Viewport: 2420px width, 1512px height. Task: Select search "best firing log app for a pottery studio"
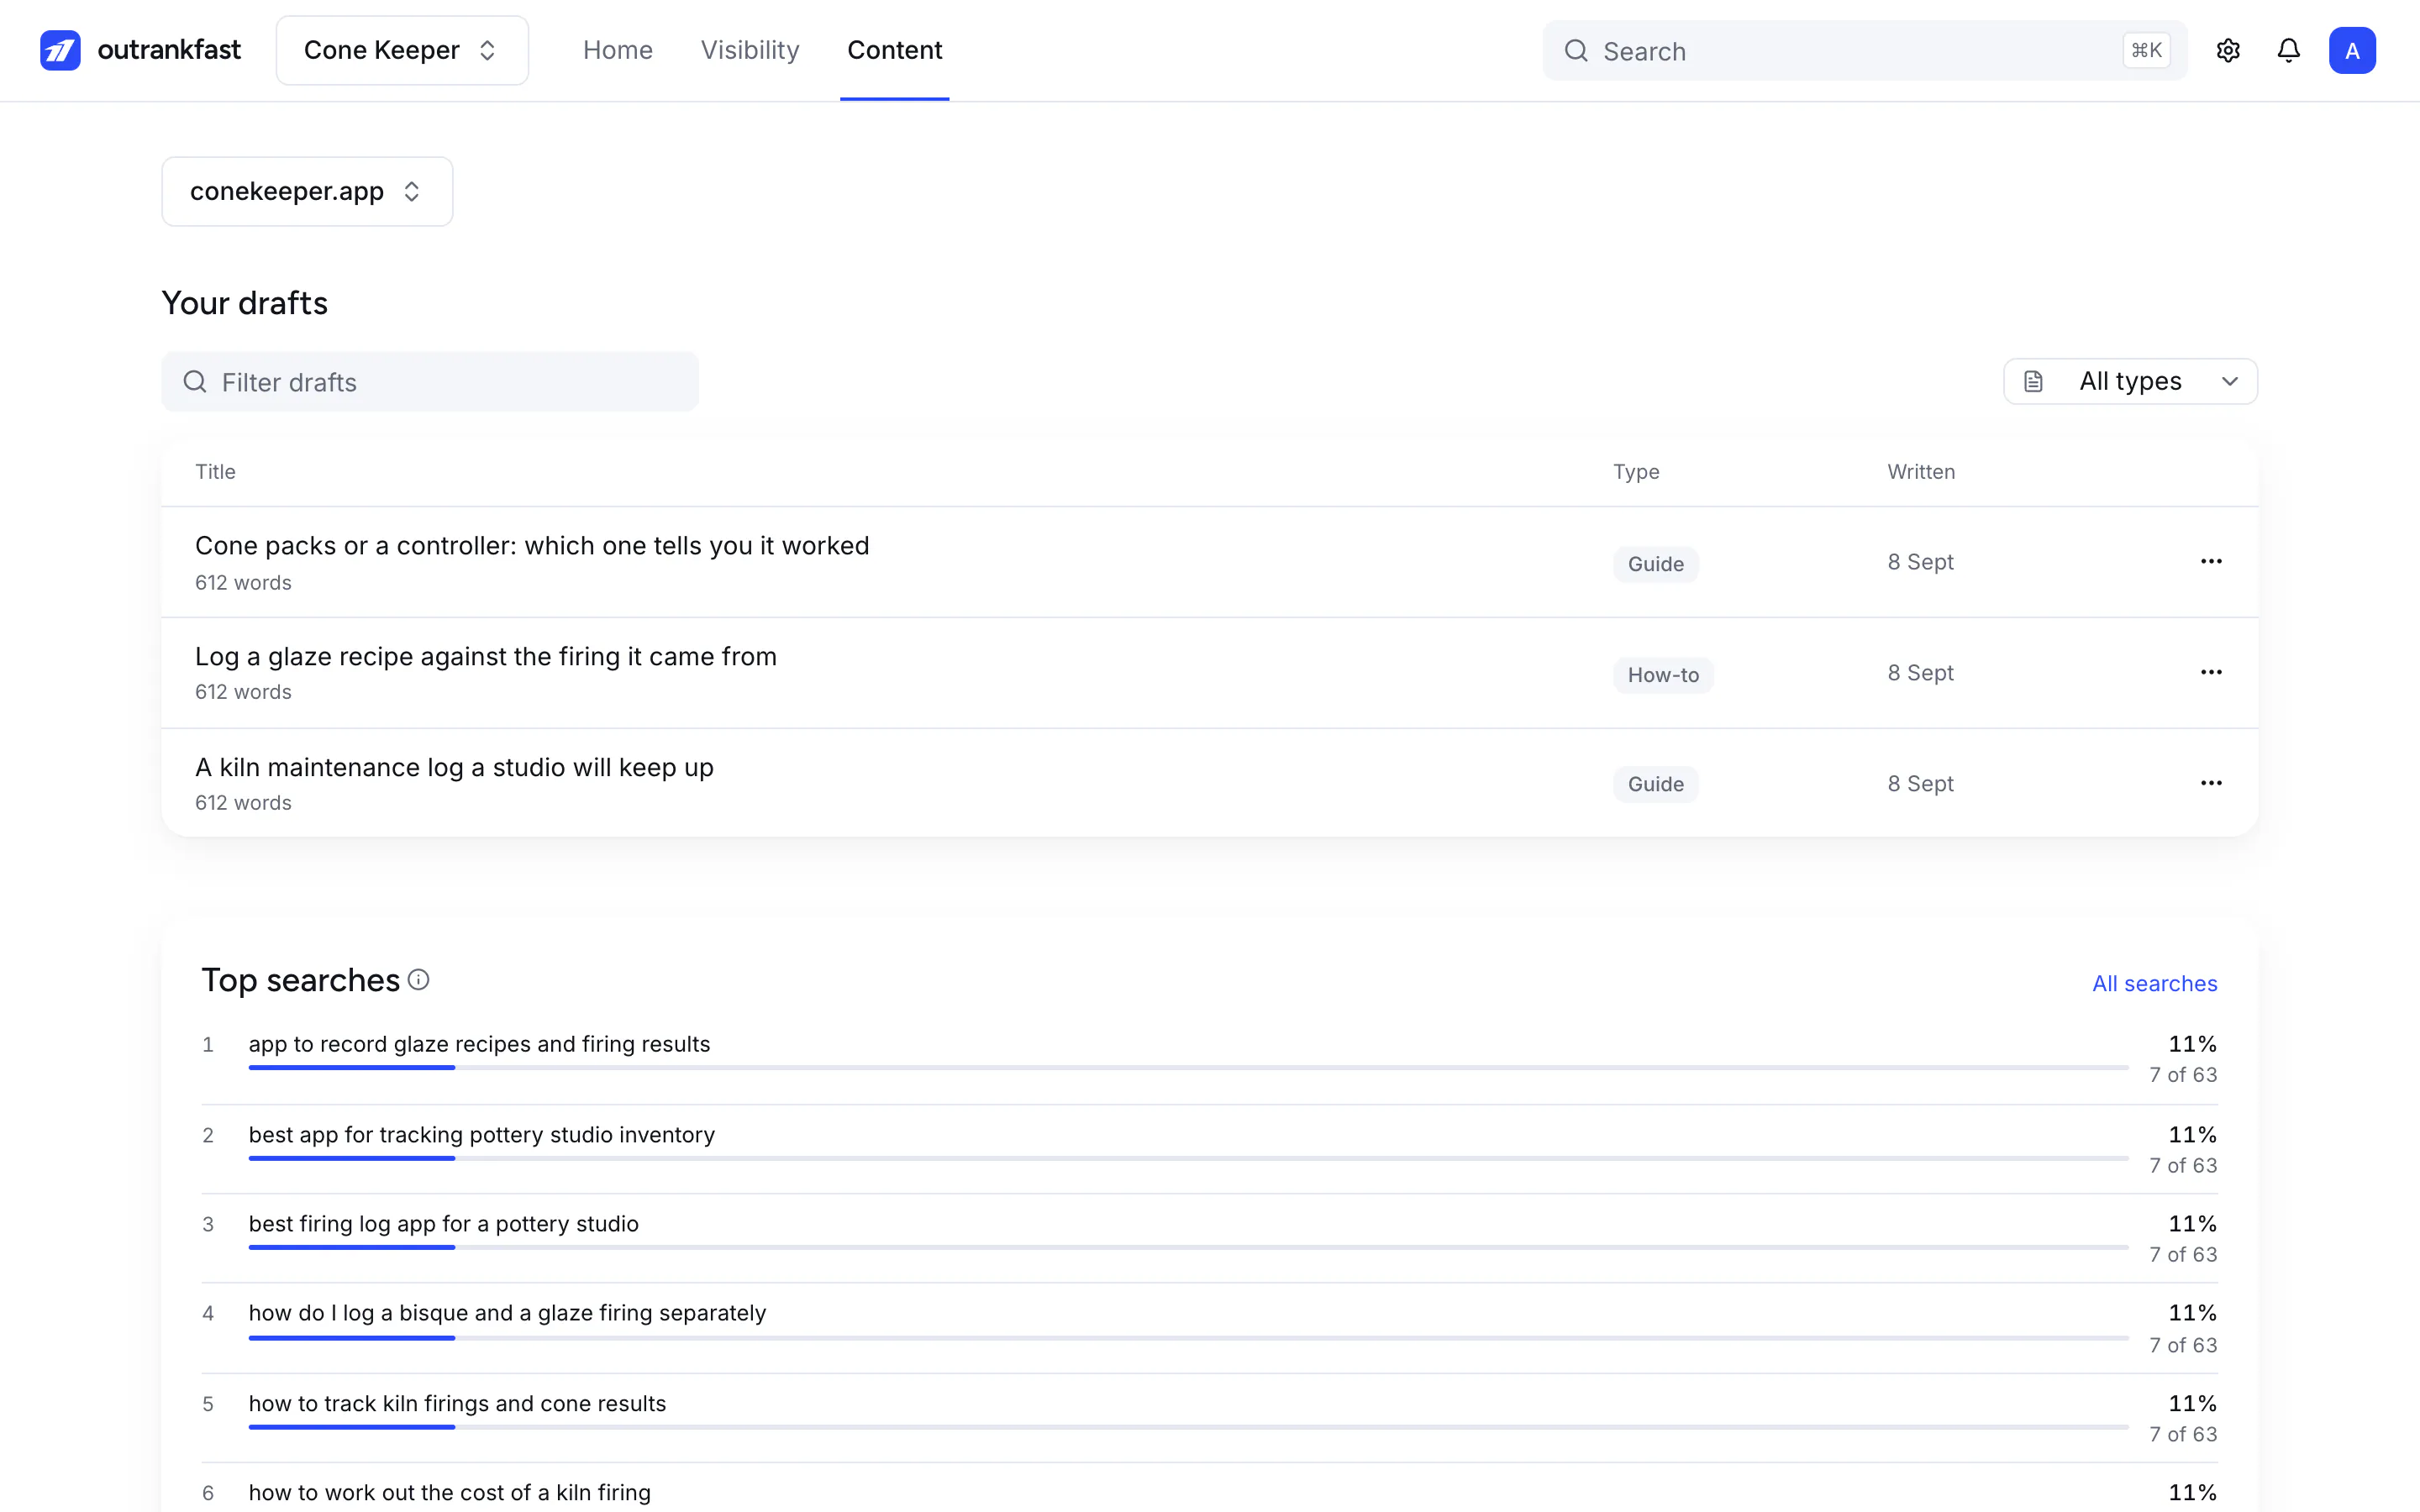click(443, 1224)
